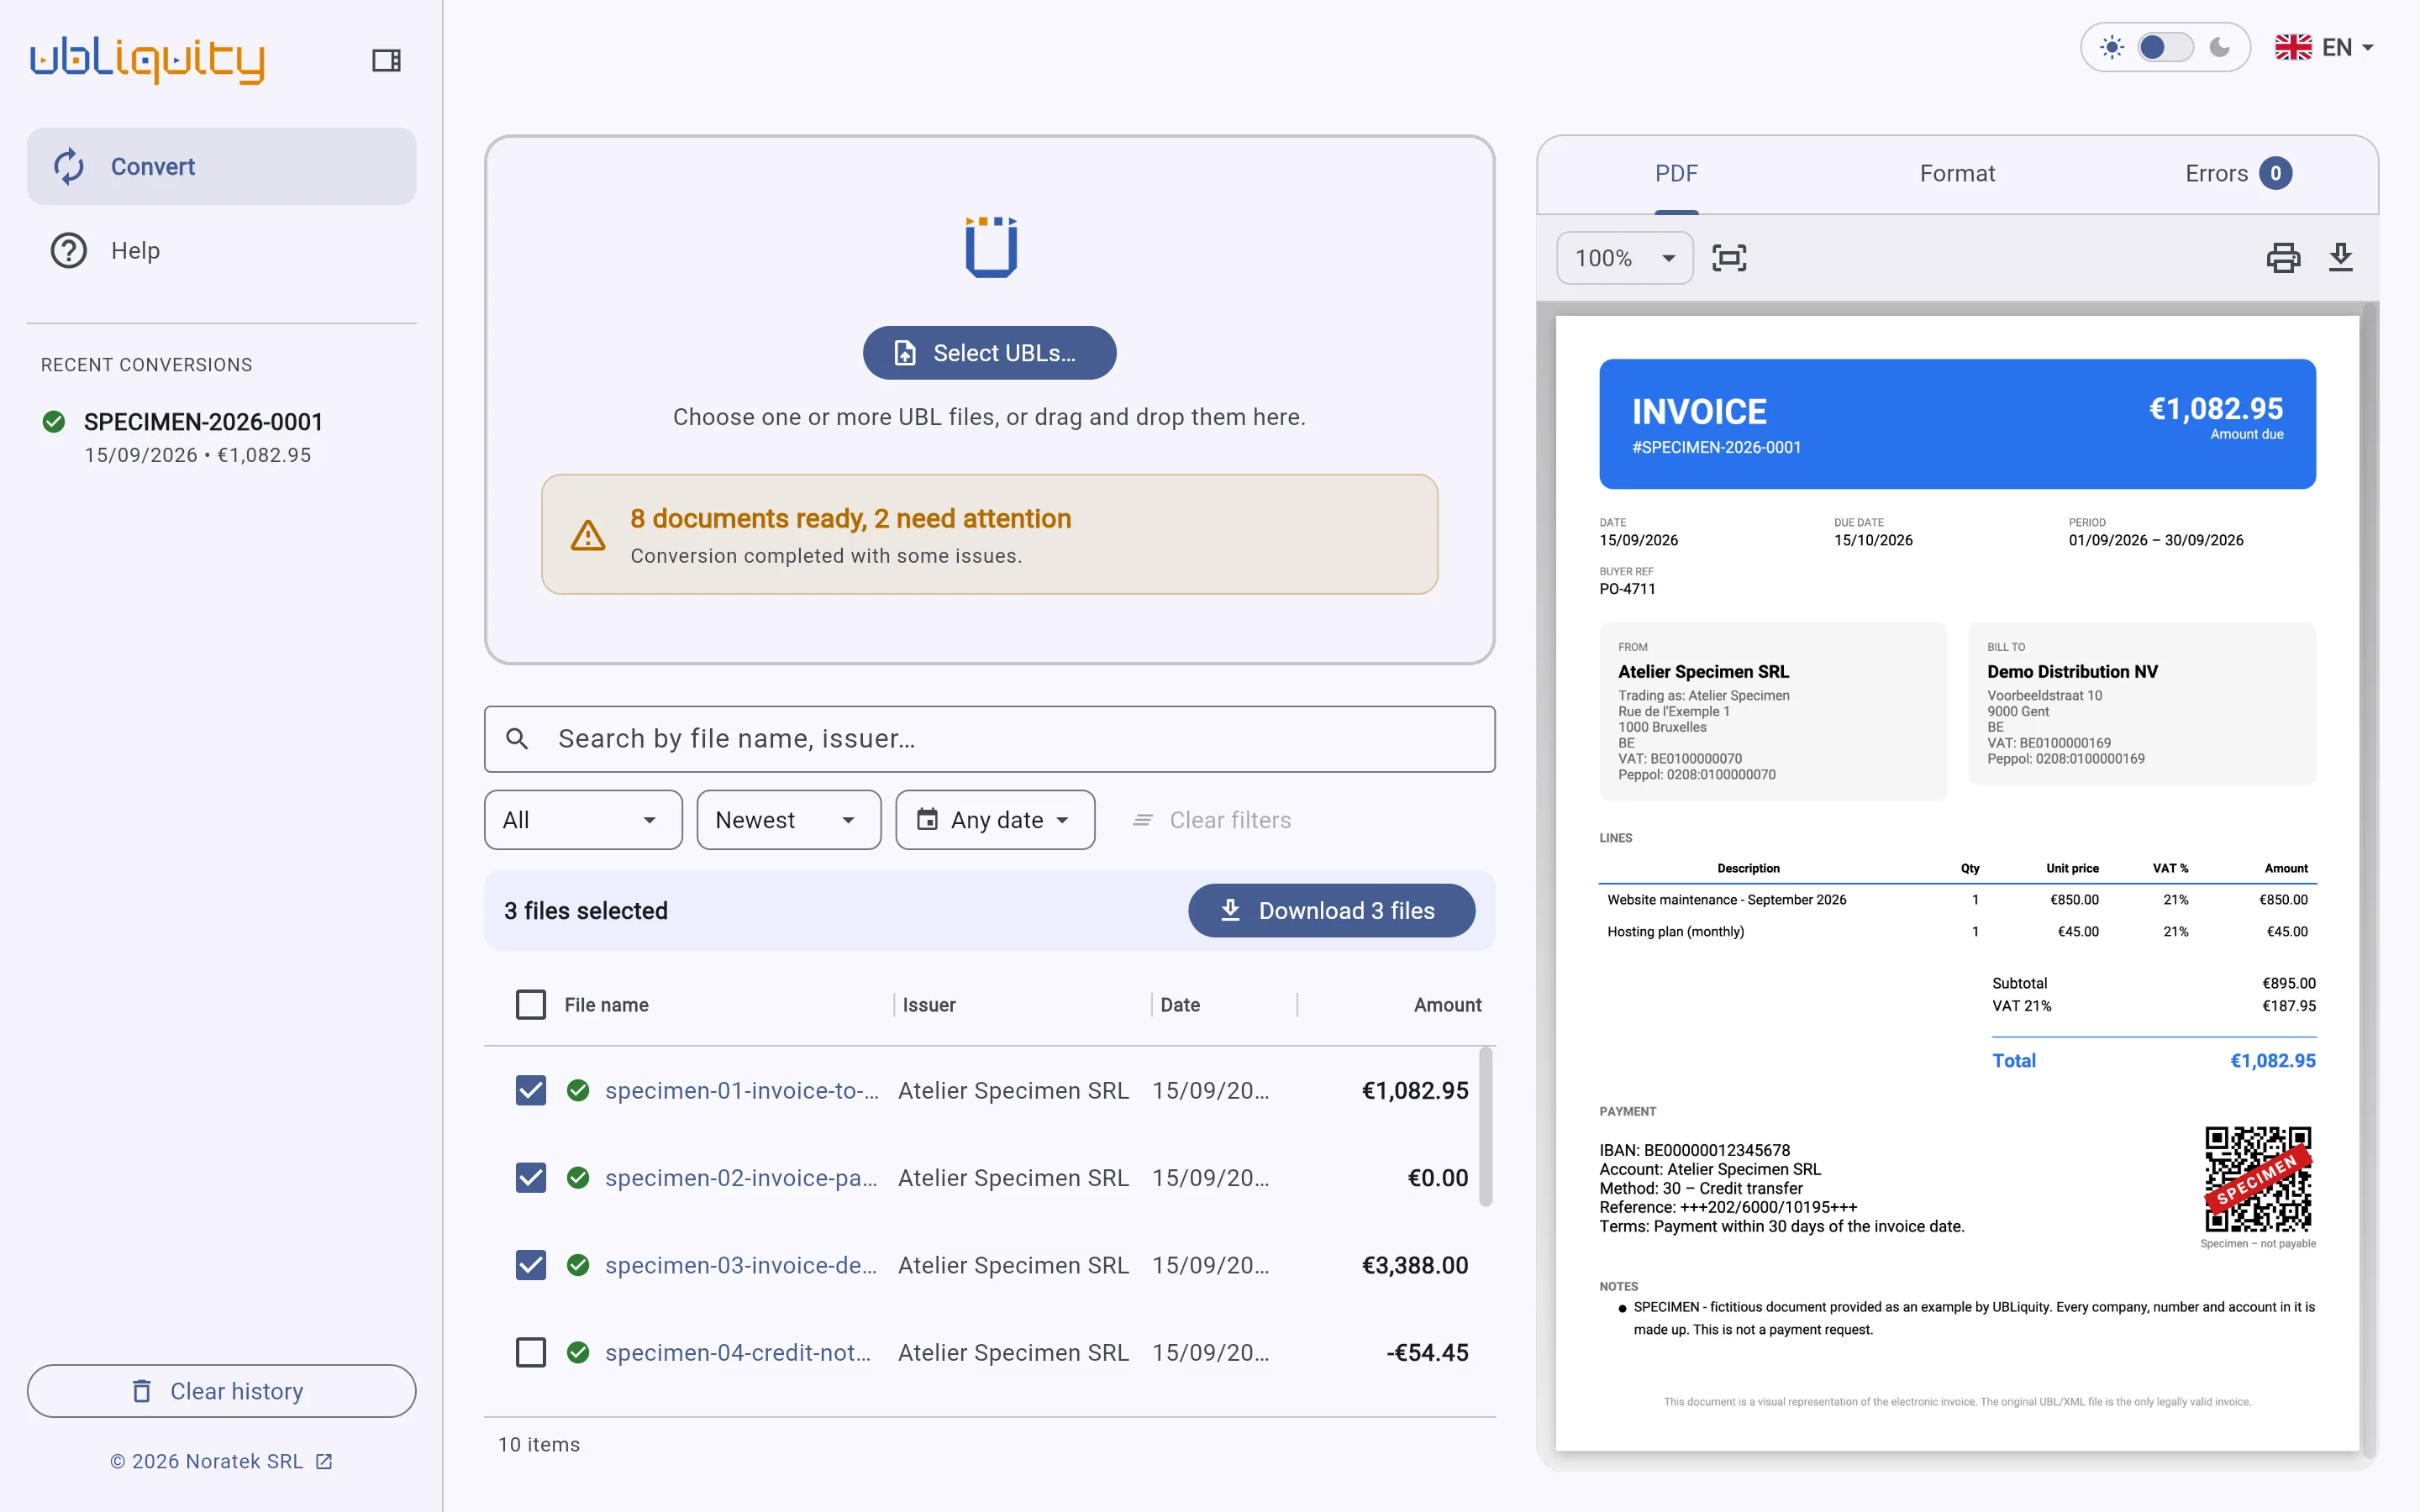Image resolution: width=2420 pixels, height=1512 pixels.
Task: Click Download 3 files button
Action: pos(1331,910)
